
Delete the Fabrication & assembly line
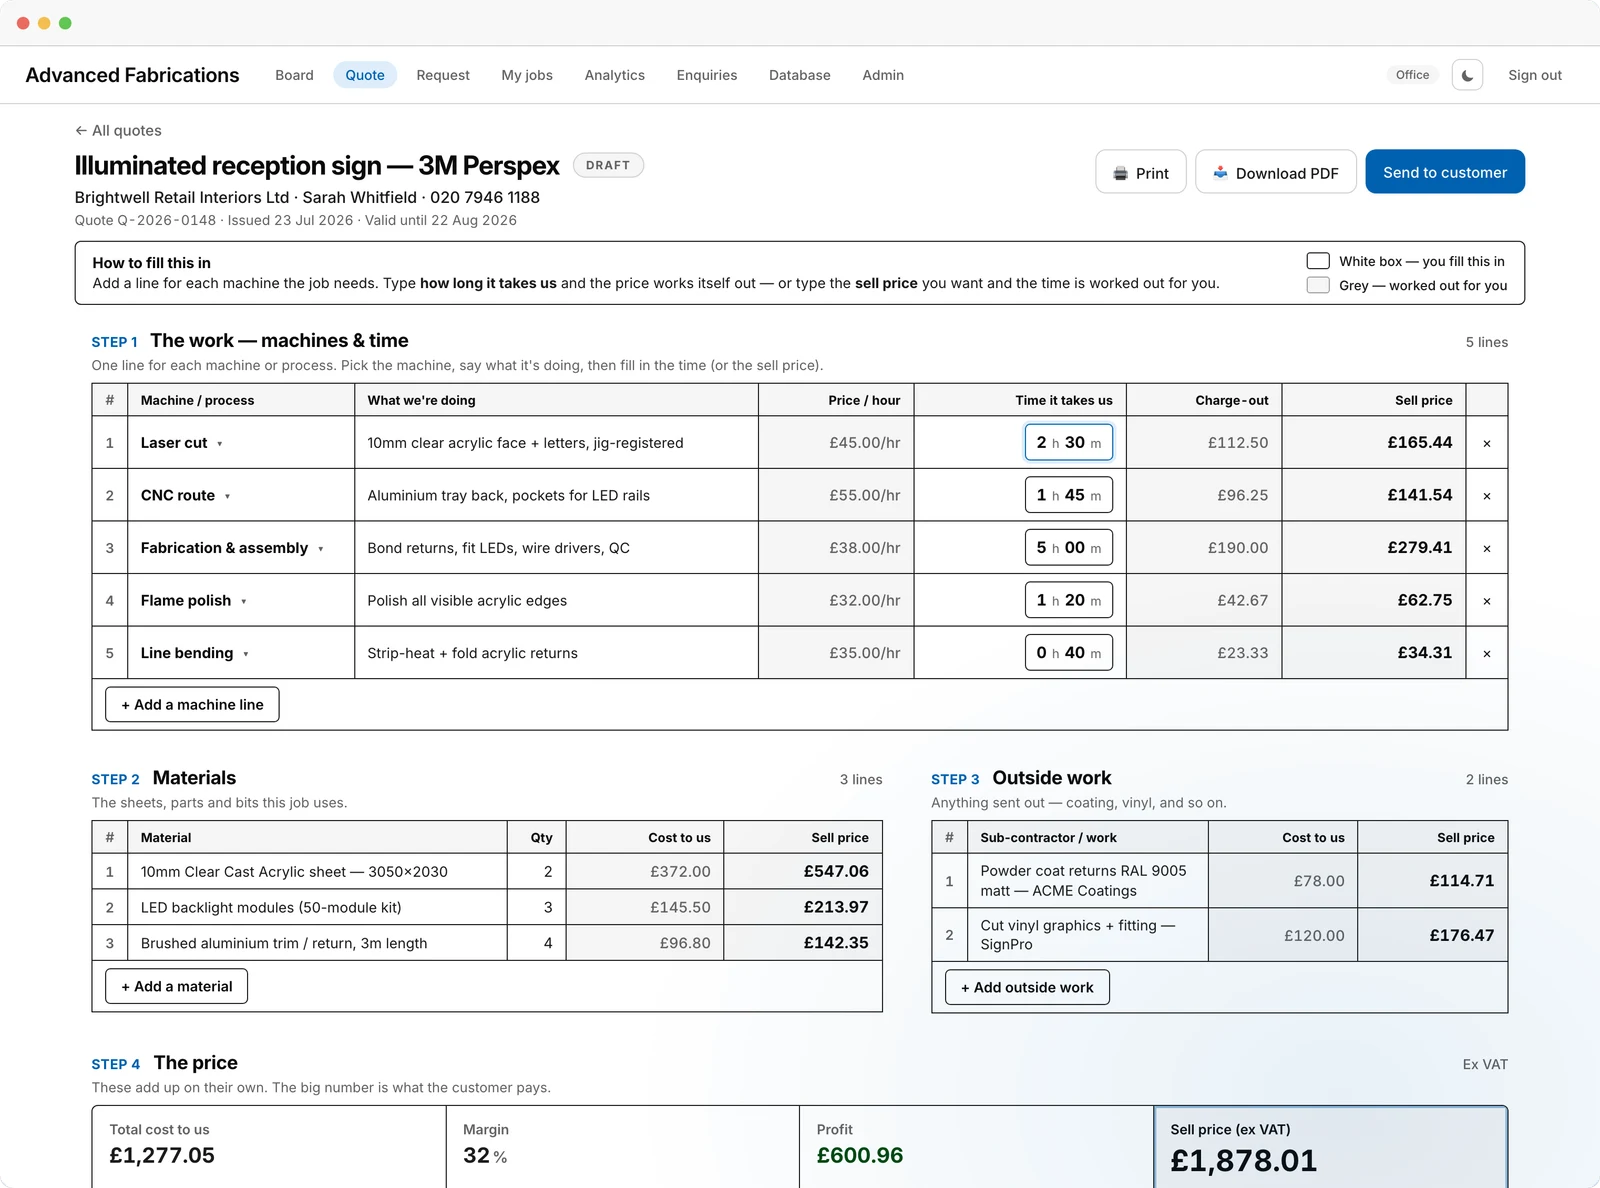(1487, 548)
